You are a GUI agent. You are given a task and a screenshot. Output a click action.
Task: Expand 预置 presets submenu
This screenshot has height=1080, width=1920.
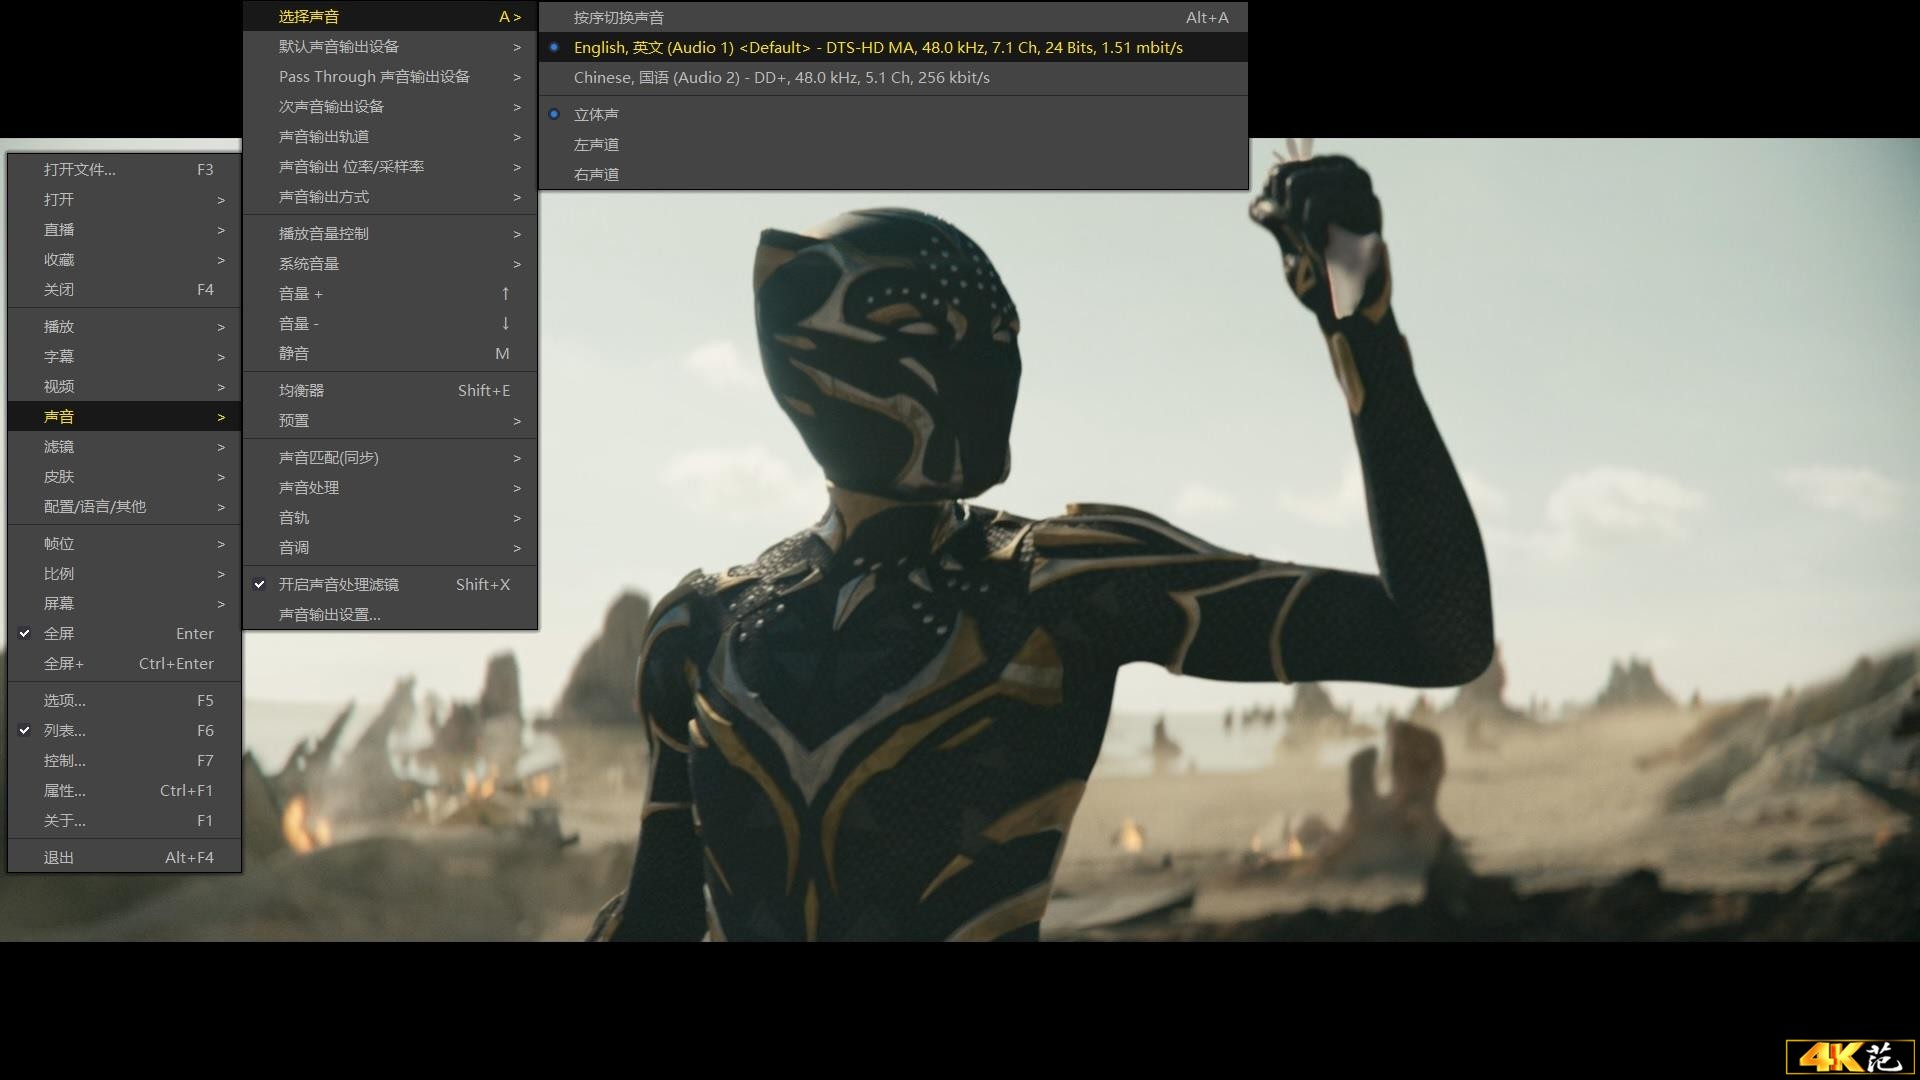(x=390, y=420)
